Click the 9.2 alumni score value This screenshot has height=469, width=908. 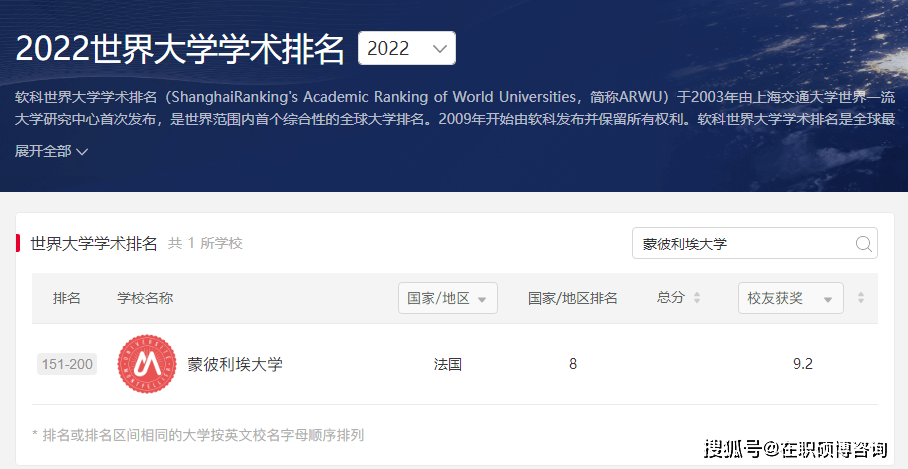pos(802,364)
